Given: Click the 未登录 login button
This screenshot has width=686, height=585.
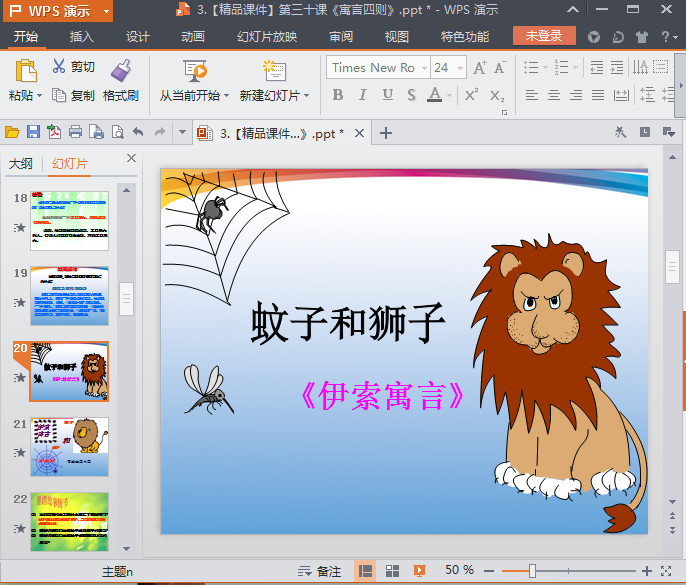Looking at the screenshot, I should (544, 35).
